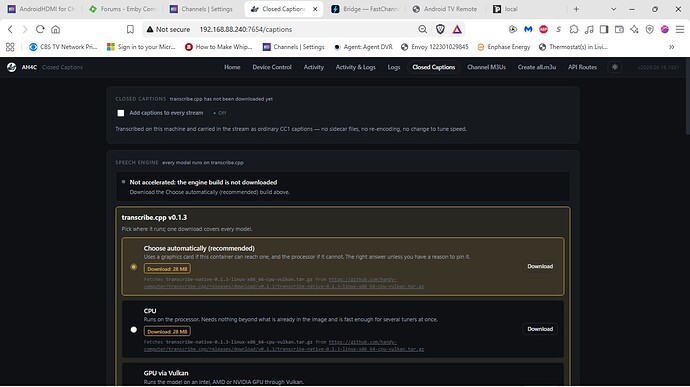Open the API Routes nav item
Image resolution: width=690 pixels, height=387 pixels.
click(582, 67)
